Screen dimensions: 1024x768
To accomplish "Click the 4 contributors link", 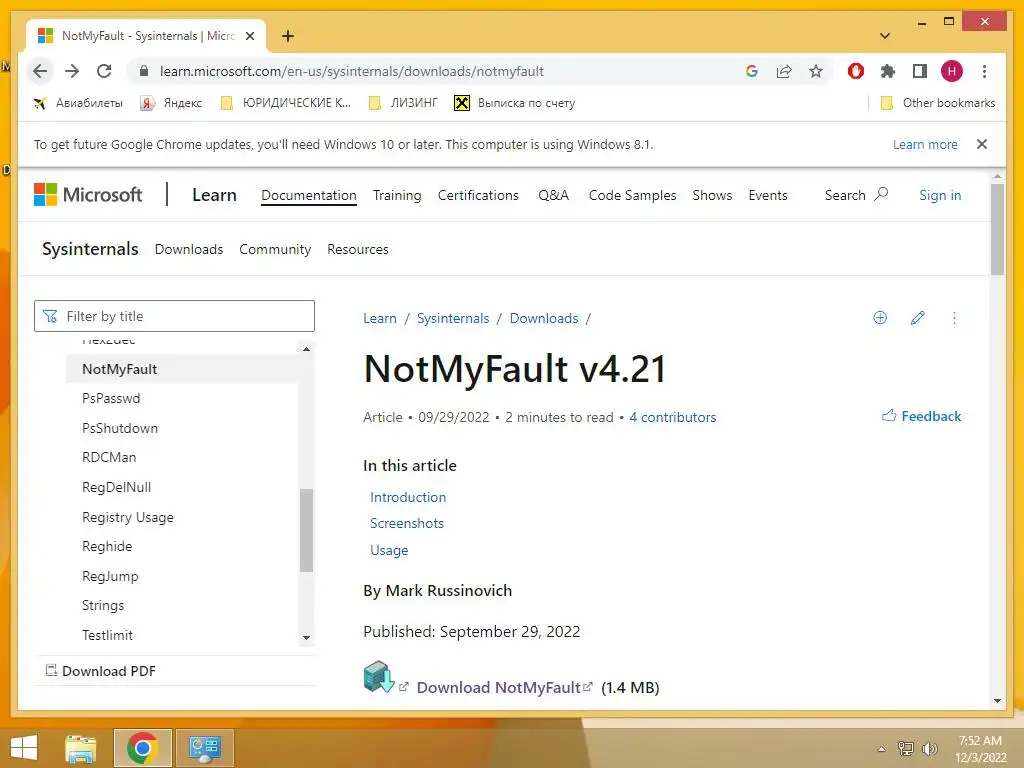I will pyautogui.click(x=672, y=417).
